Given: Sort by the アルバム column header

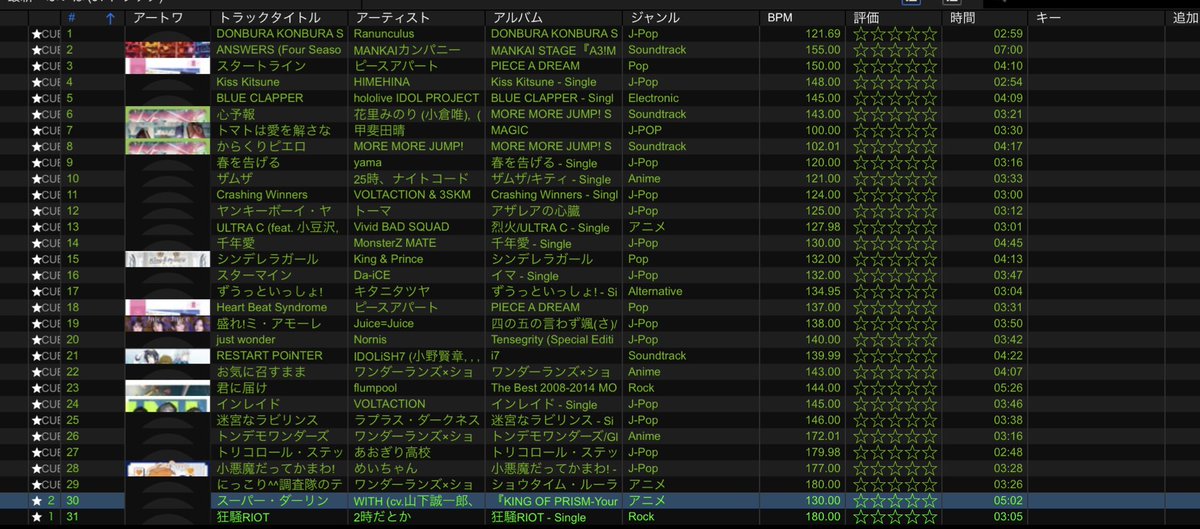Looking at the screenshot, I should [517, 18].
